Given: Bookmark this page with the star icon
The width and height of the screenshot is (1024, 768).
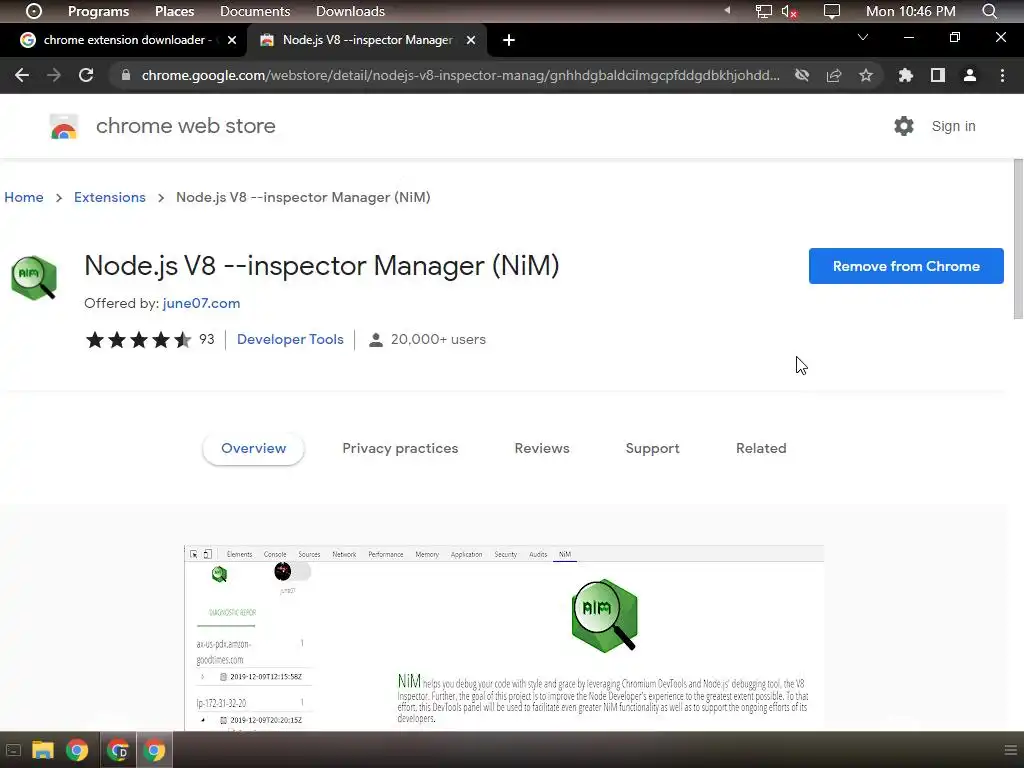Looking at the screenshot, I should click(x=866, y=75).
